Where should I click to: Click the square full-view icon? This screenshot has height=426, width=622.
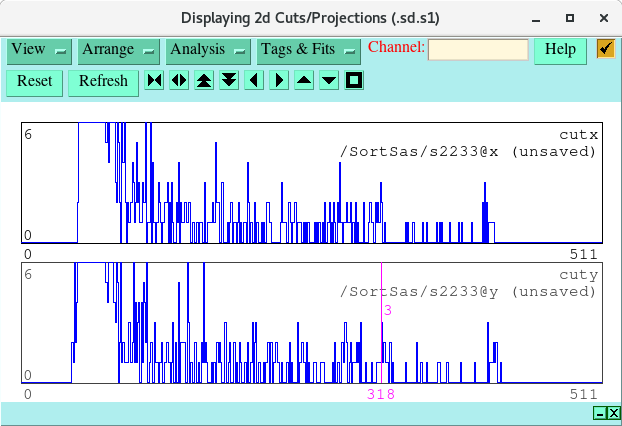[354, 81]
